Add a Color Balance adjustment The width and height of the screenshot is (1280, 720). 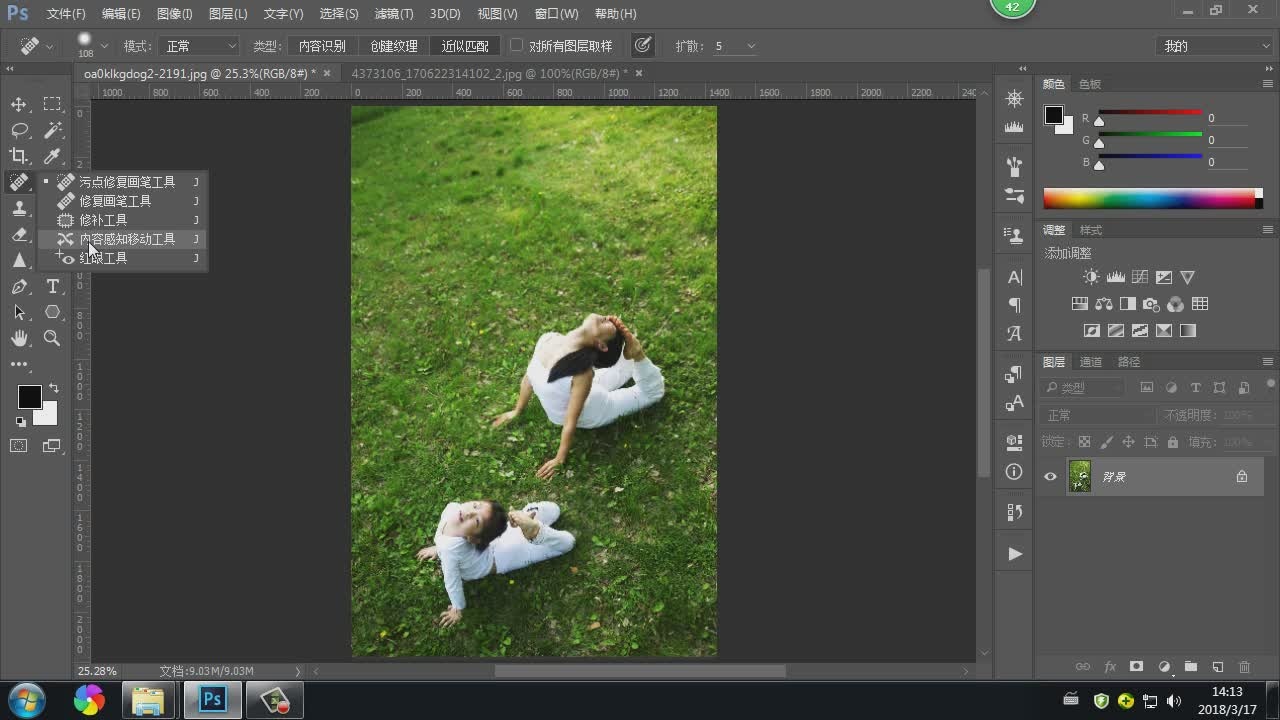pos(1104,304)
